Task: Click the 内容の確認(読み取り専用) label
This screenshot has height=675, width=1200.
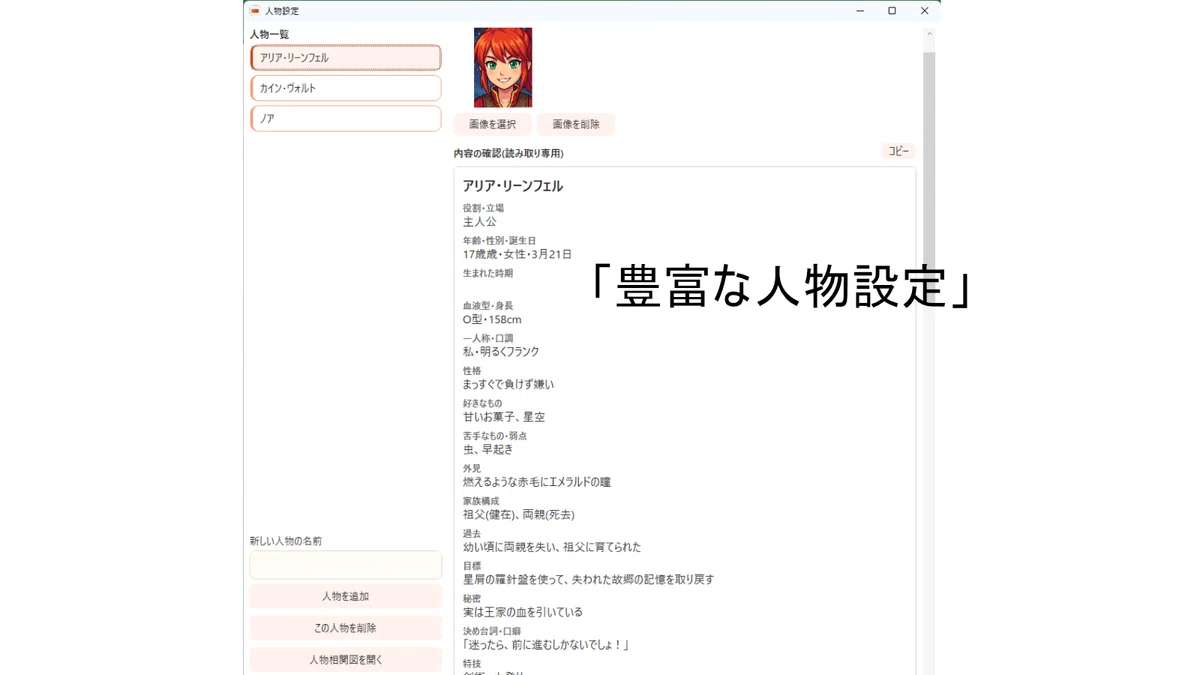Action: point(509,154)
